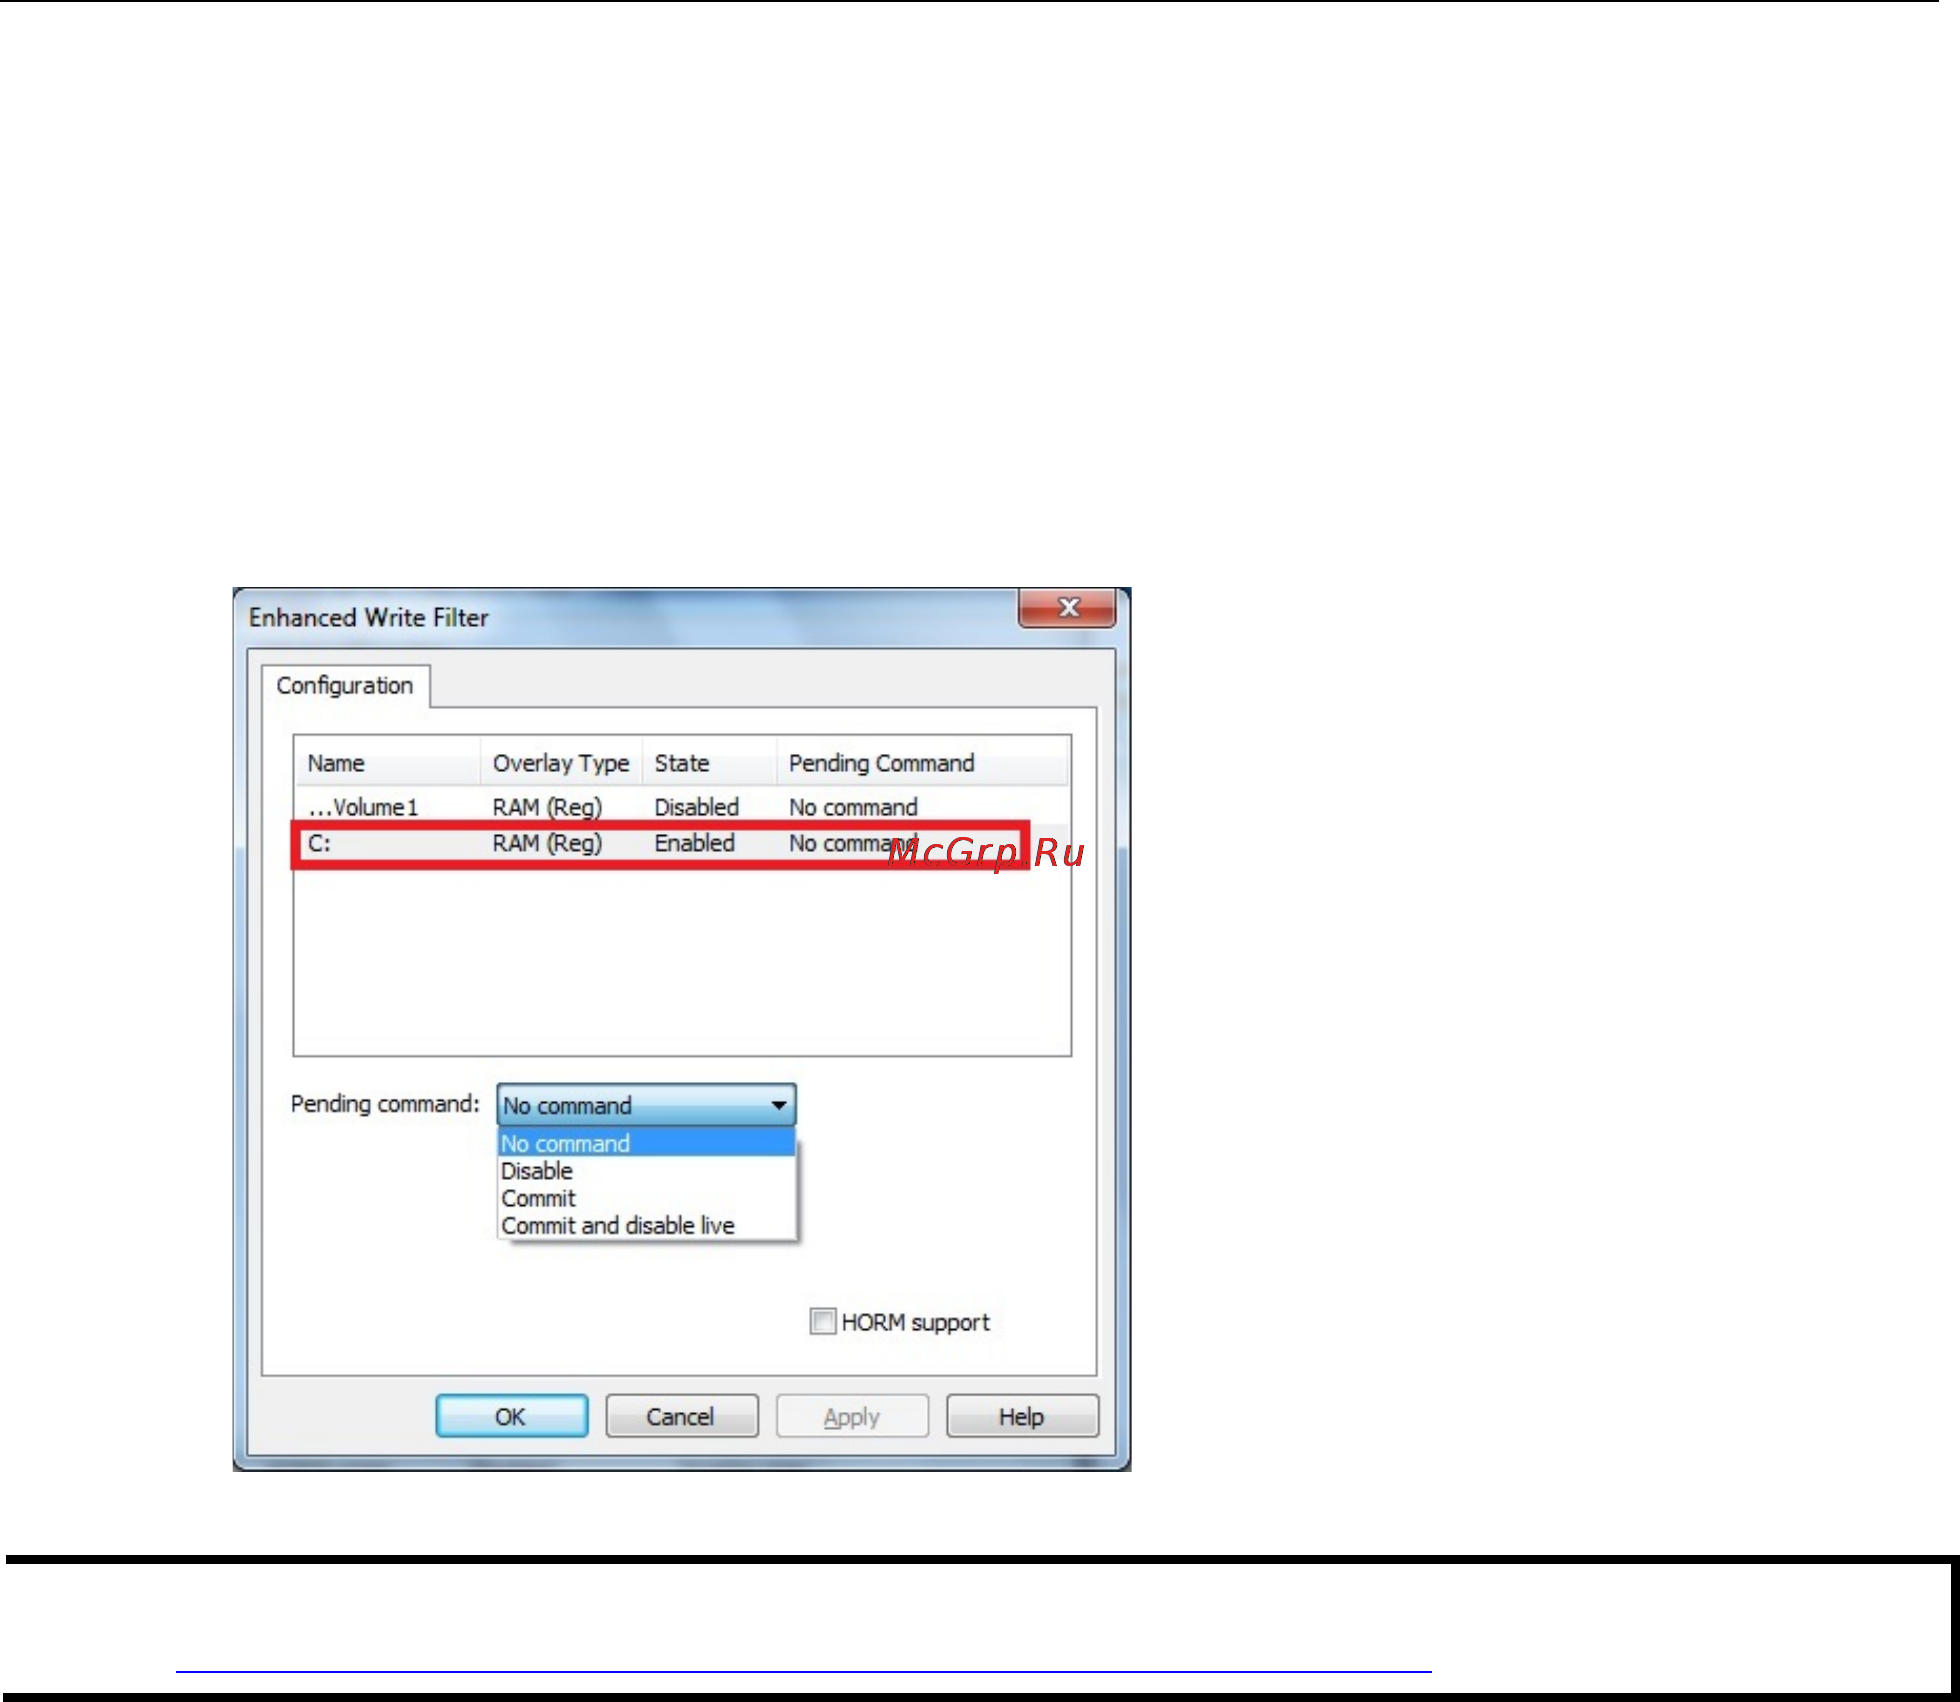This screenshot has height=1702, width=1960.
Task: Select the ...Volume1 row
Action: [682, 807]
